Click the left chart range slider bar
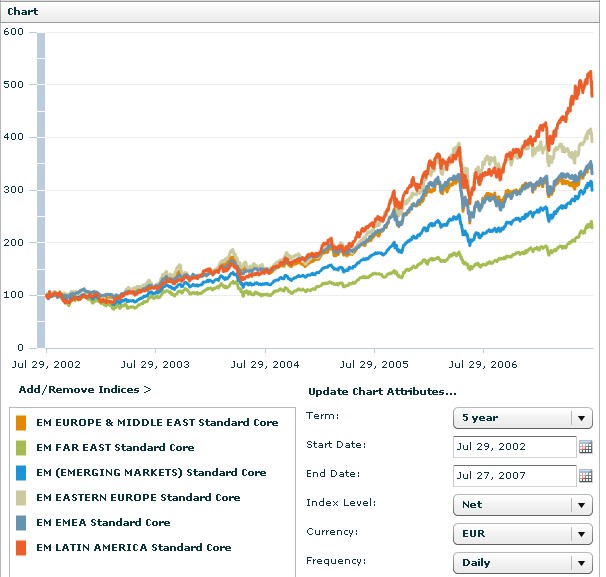This screenshot has width=606, height=577. (x=41, y=190)
